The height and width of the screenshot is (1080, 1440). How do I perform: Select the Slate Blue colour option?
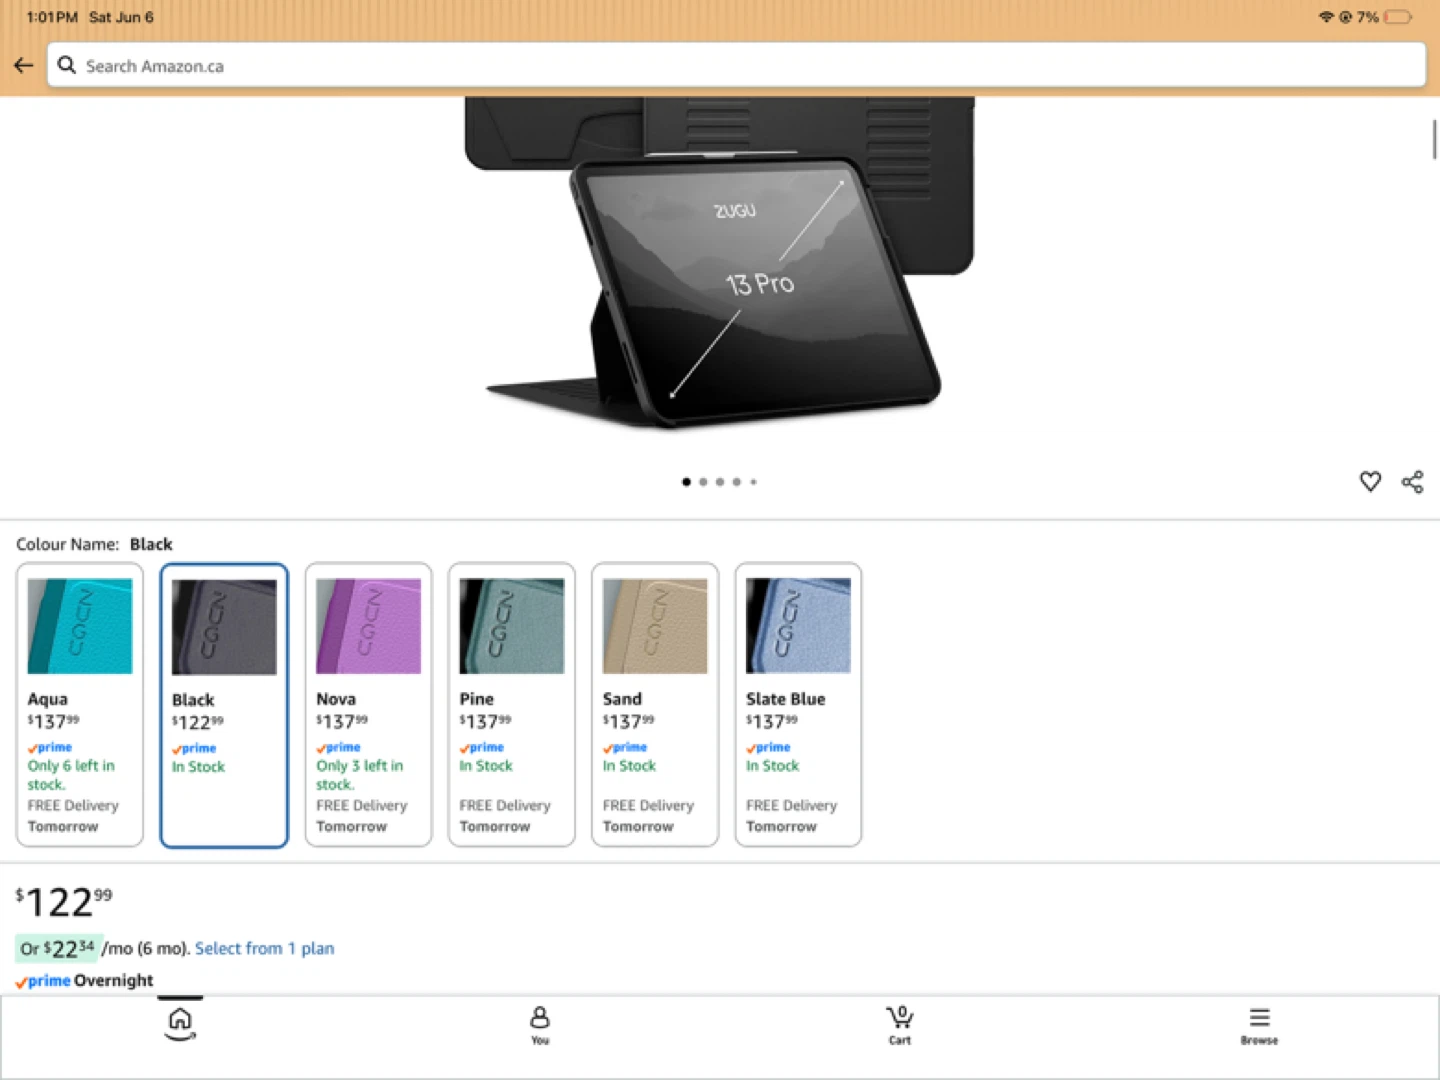pyautogui.click(x=798, y=705)
